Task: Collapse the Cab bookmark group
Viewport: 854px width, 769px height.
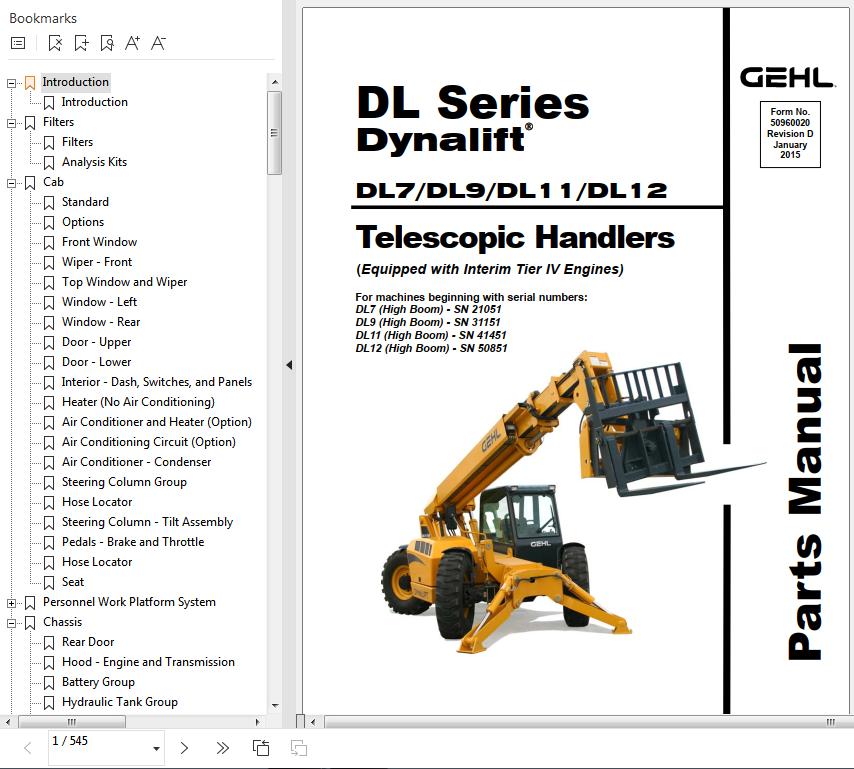Action: [x=11, y=184]
